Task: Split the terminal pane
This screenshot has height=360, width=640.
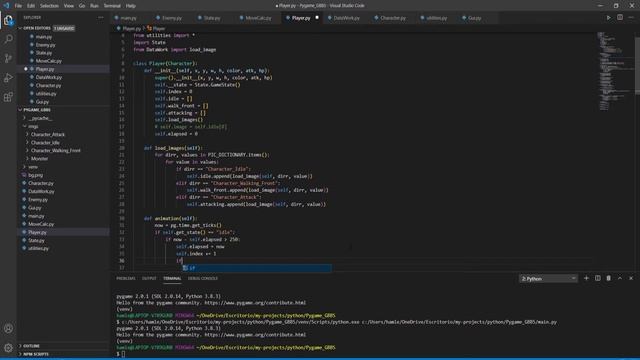Action: [598, 278]
